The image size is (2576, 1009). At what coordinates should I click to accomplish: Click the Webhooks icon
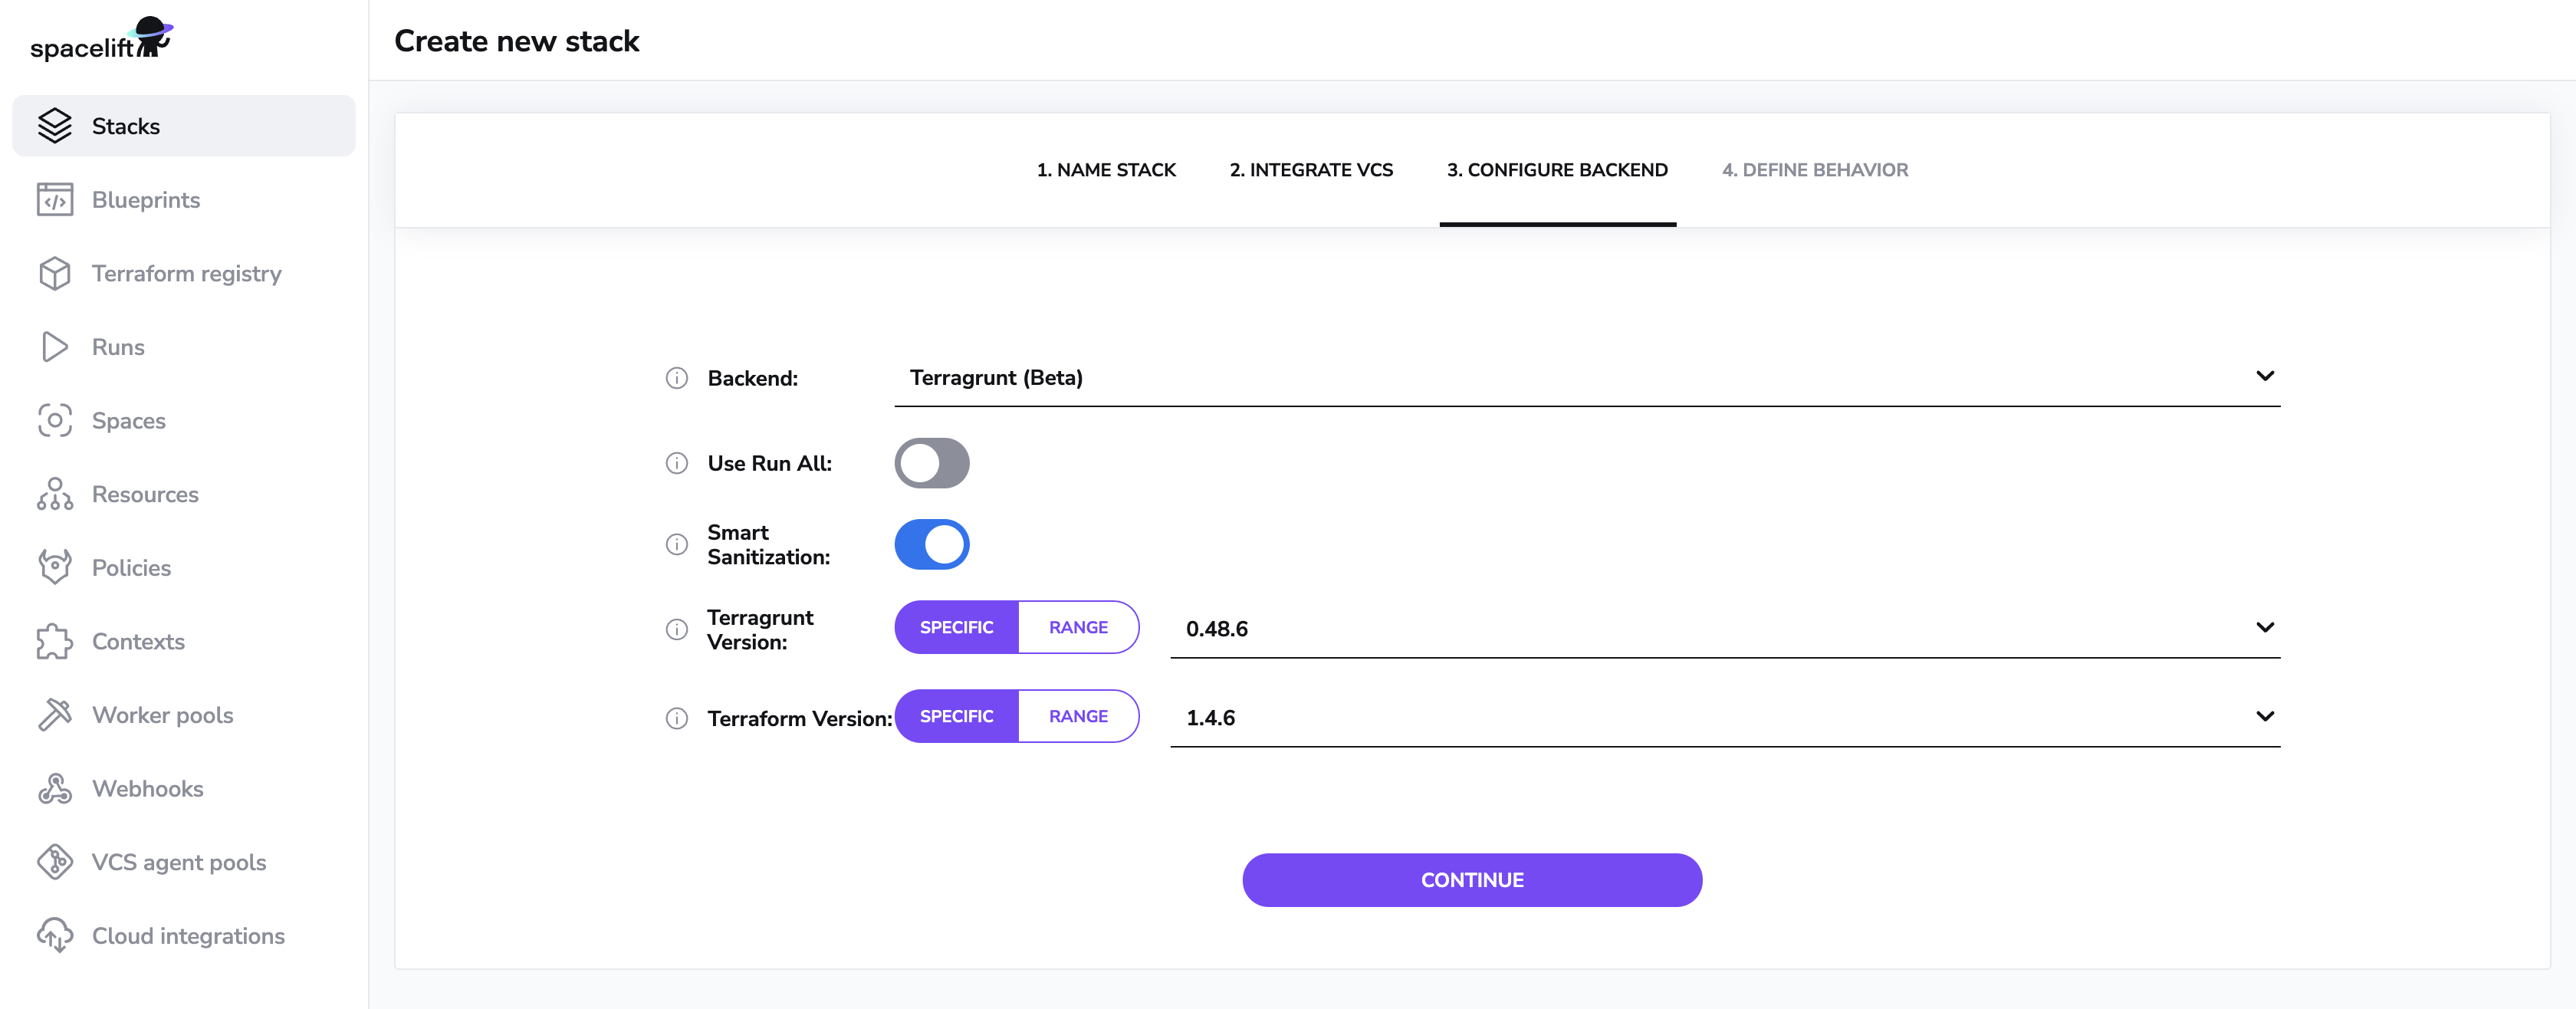coord(54,788)
